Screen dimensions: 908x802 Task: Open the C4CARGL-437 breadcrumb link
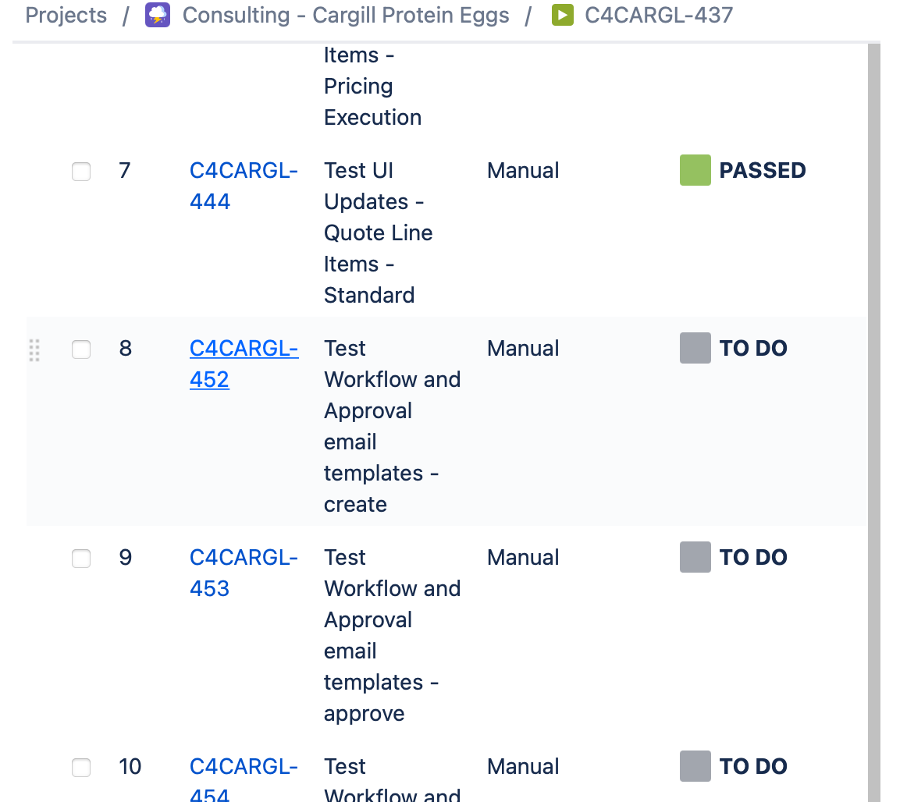(x=658, y=15)
